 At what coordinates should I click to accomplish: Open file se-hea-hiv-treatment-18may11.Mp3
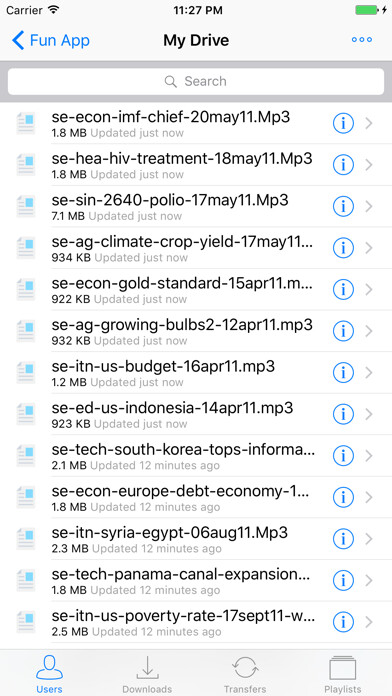click(182, 158)
